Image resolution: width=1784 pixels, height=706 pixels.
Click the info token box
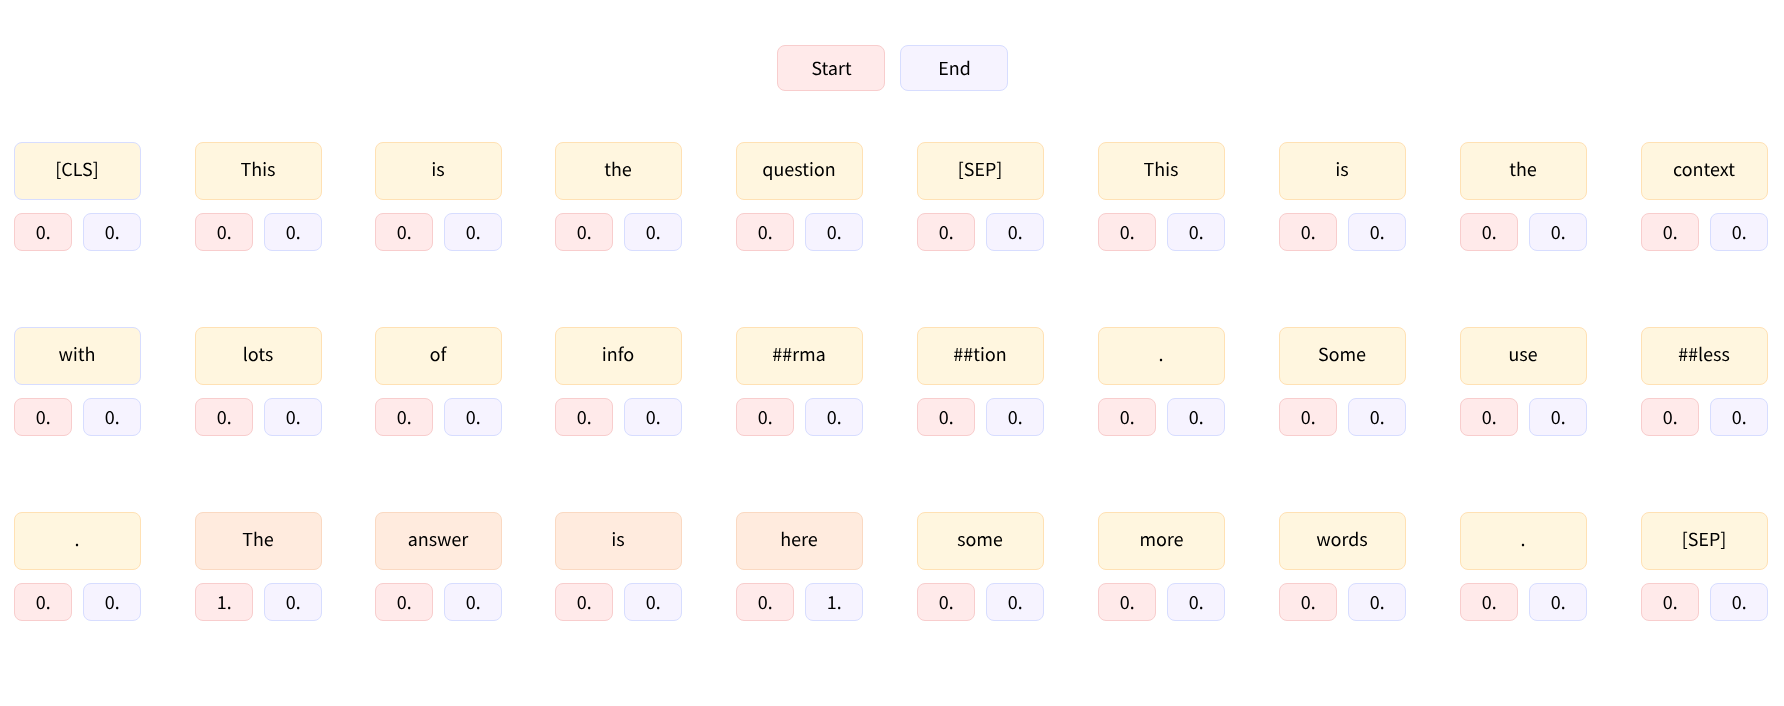tap(618, 356)
